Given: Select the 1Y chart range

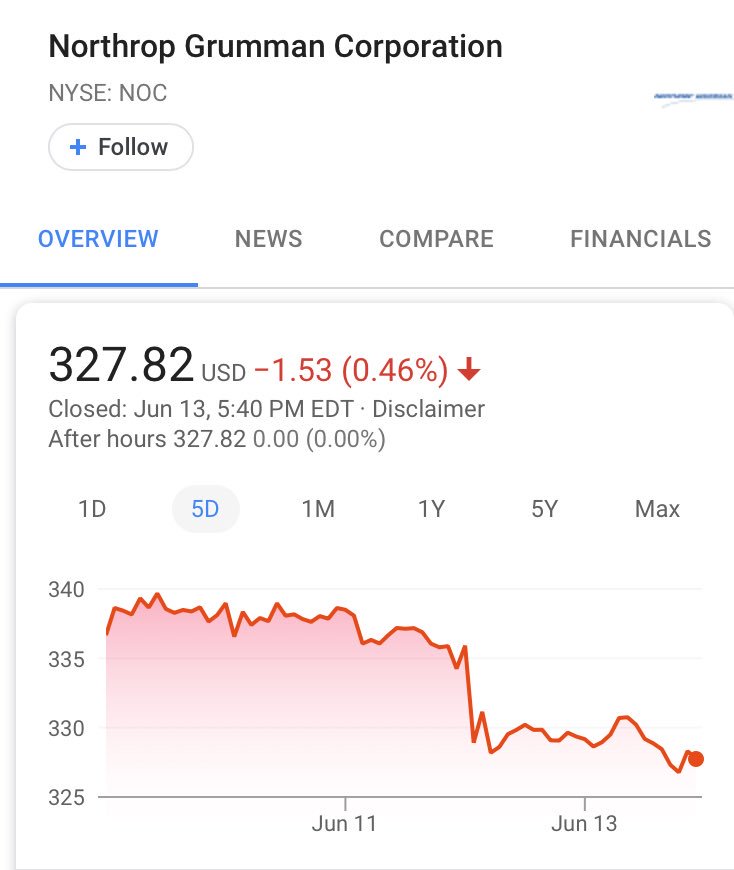Looking at the screenshot, I should click(432, 509).
